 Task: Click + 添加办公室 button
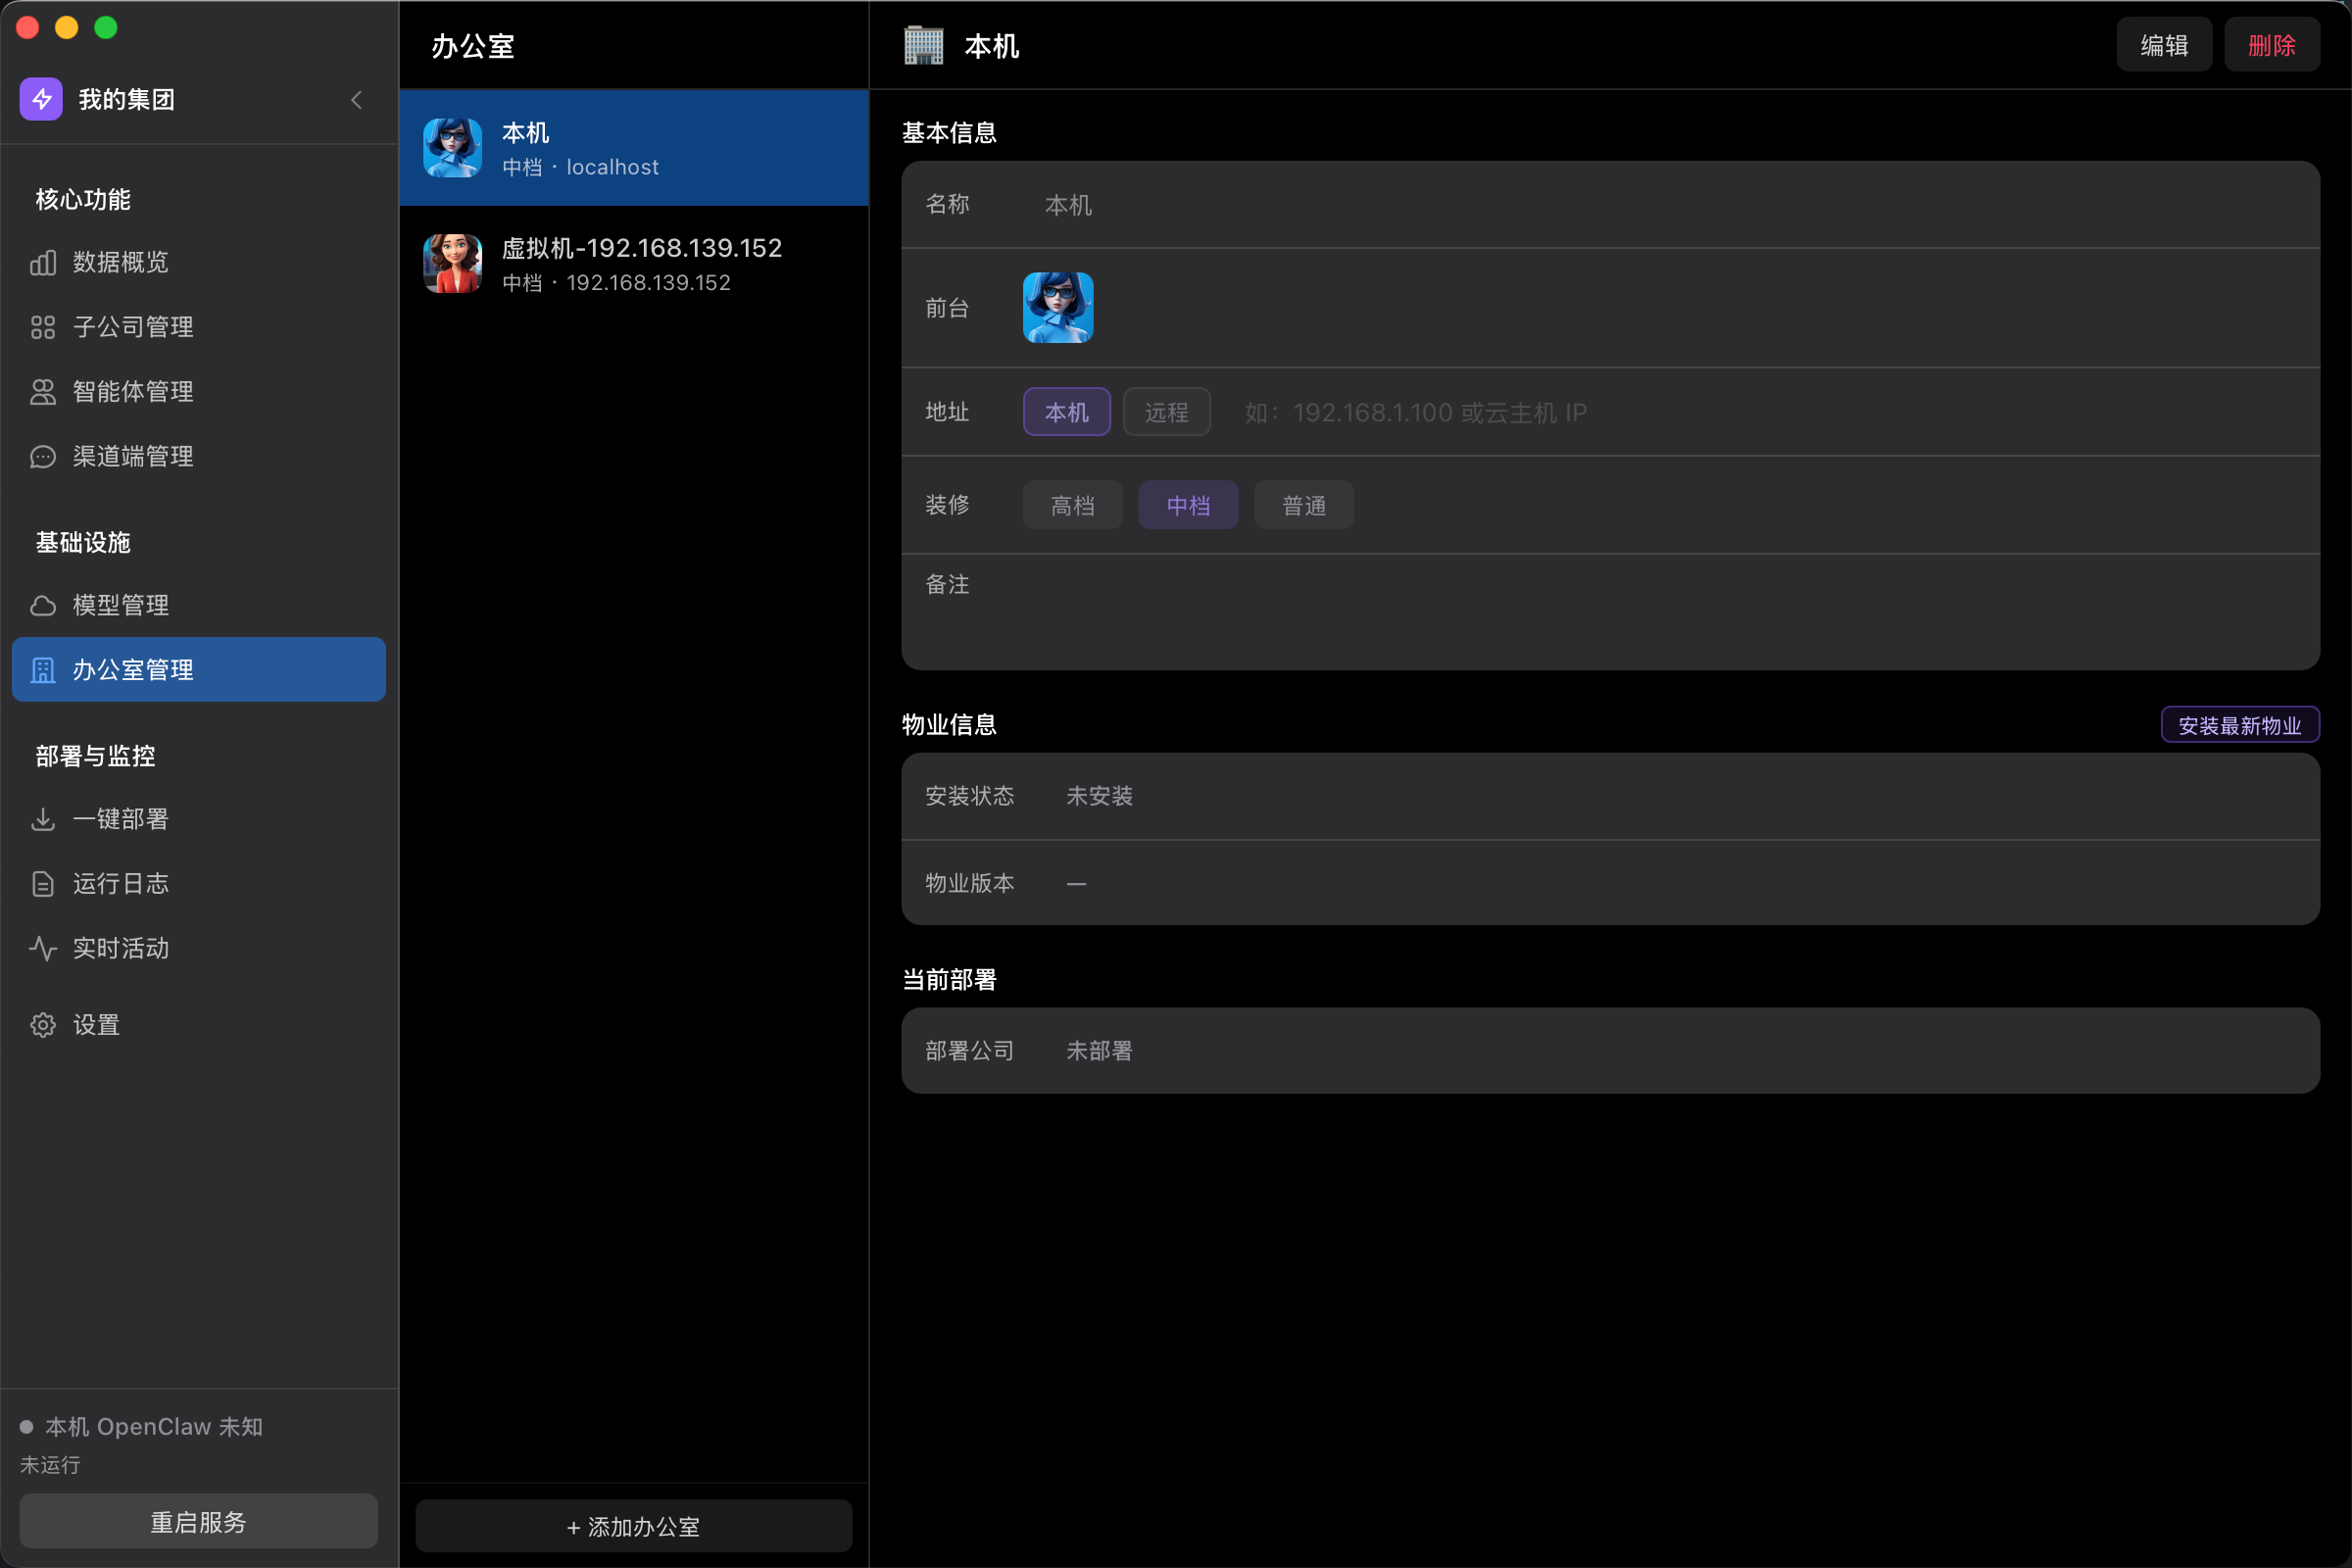[633, 1526]
